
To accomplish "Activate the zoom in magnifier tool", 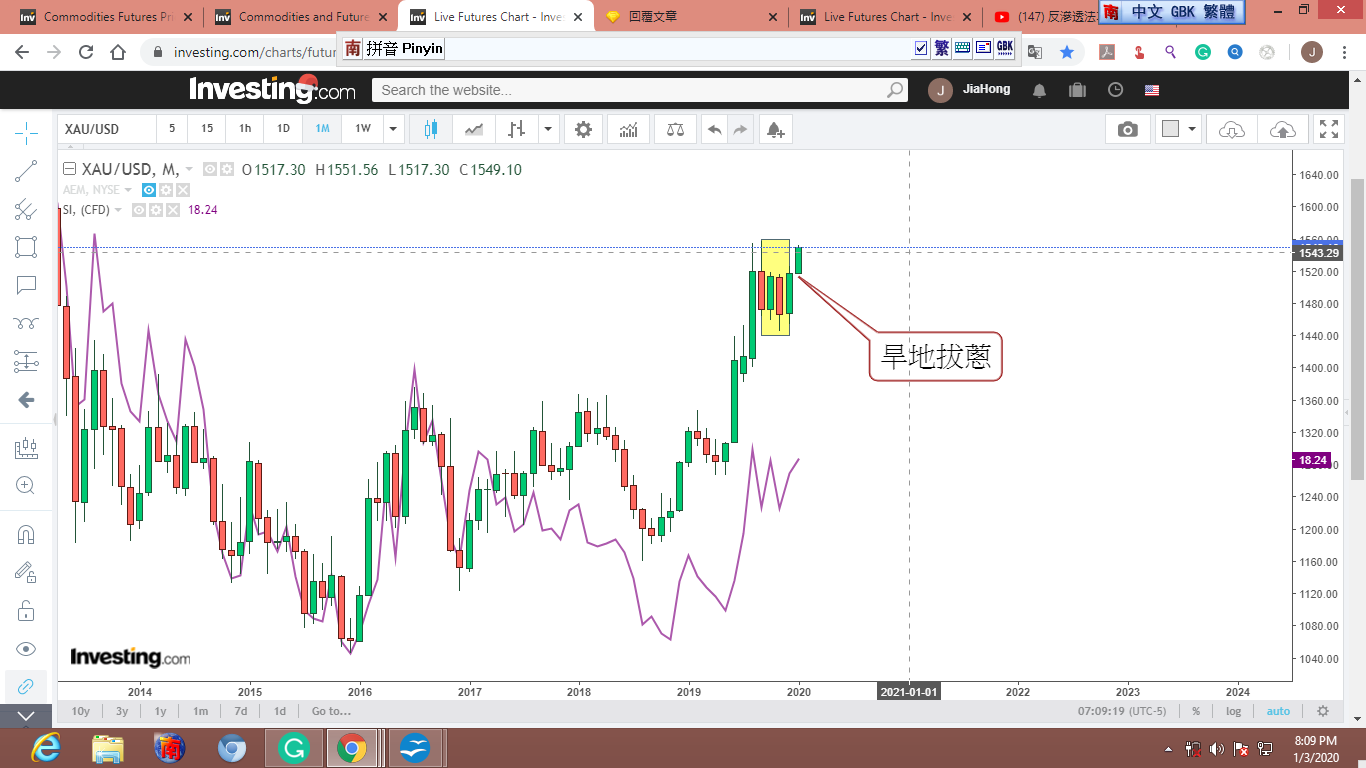I will (x=26, y=486).
